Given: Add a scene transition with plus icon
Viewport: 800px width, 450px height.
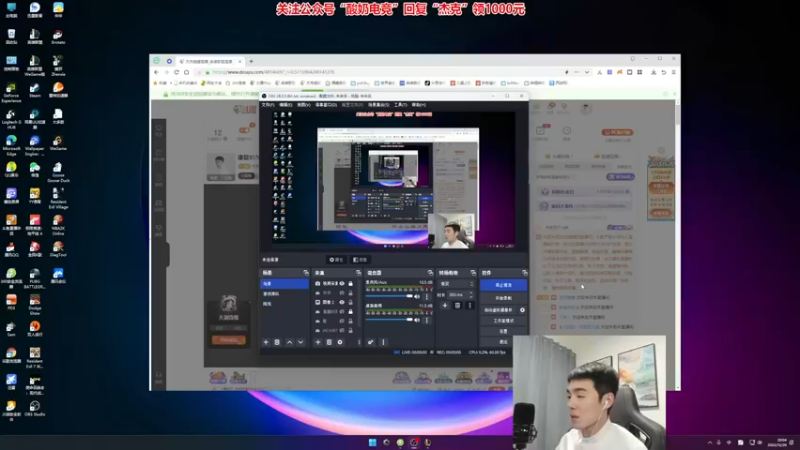Looking at the screenshot, I should point(445,306).
